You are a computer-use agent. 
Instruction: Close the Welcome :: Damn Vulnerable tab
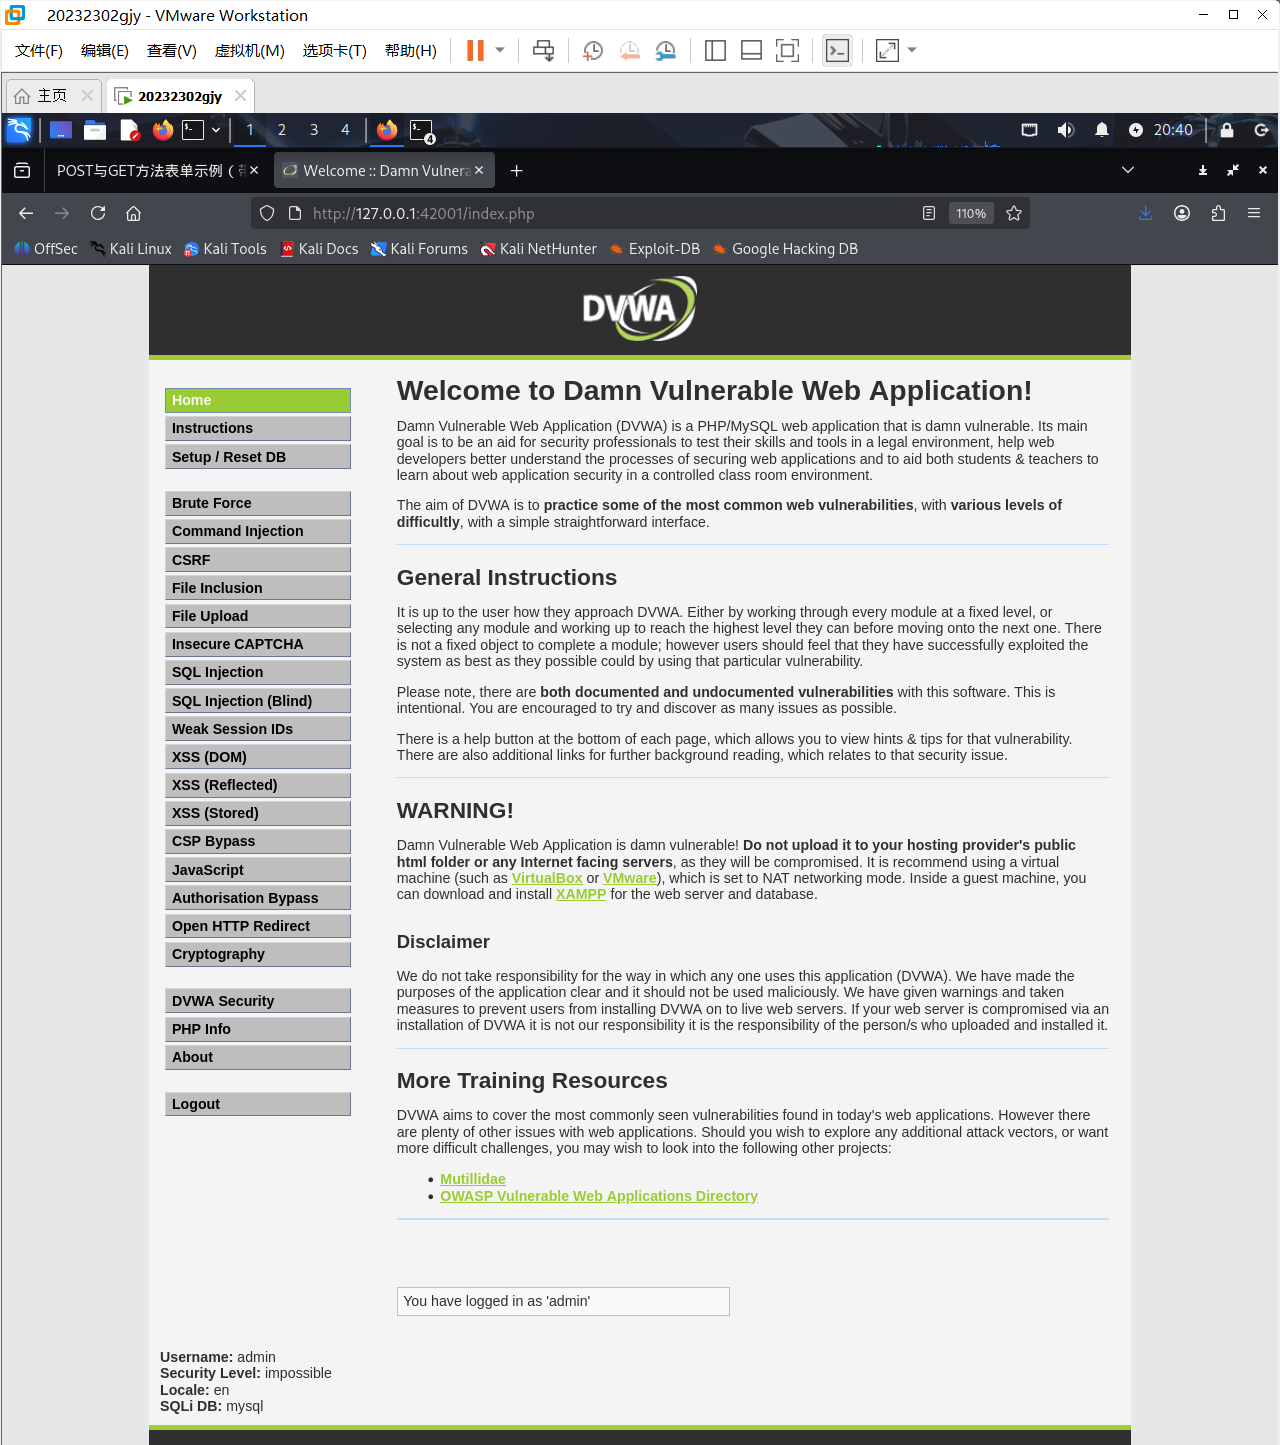pyautogui.click(x=479, y=170)
